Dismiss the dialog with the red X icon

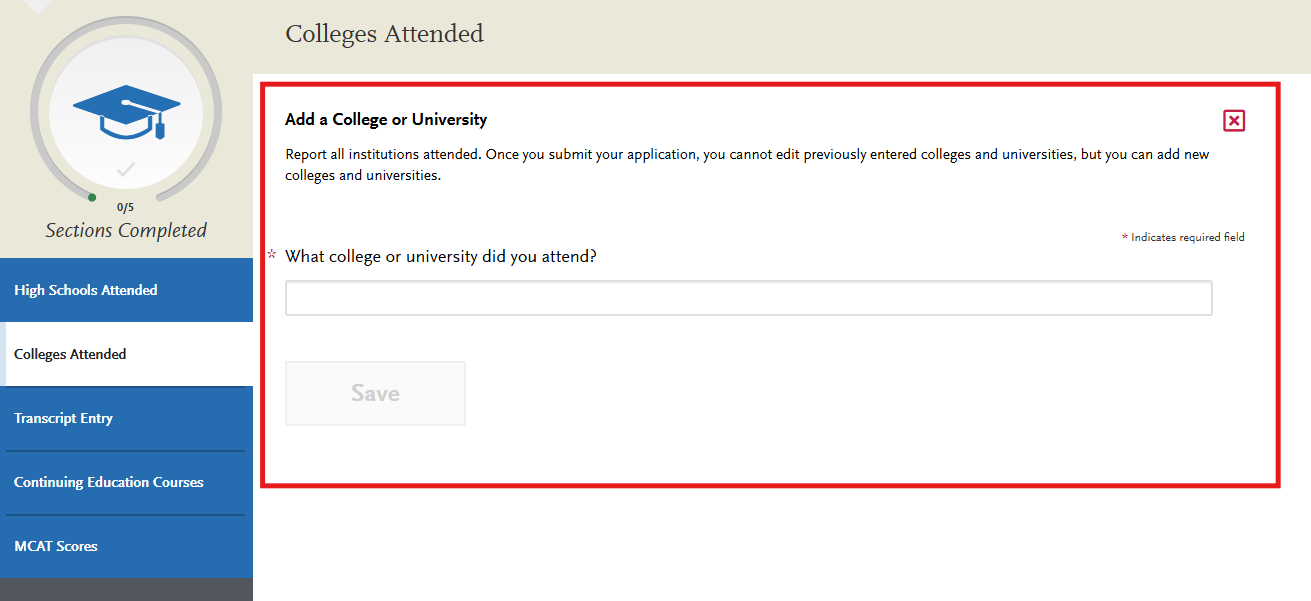point(1233,120)
